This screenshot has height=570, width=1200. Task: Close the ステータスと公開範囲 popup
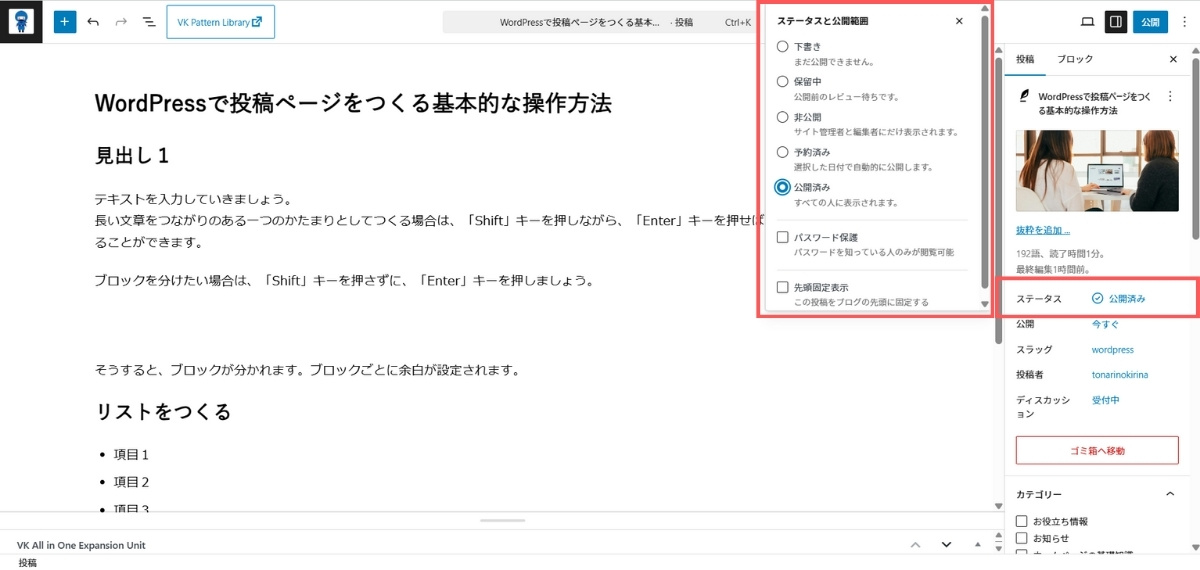point(959,21)
